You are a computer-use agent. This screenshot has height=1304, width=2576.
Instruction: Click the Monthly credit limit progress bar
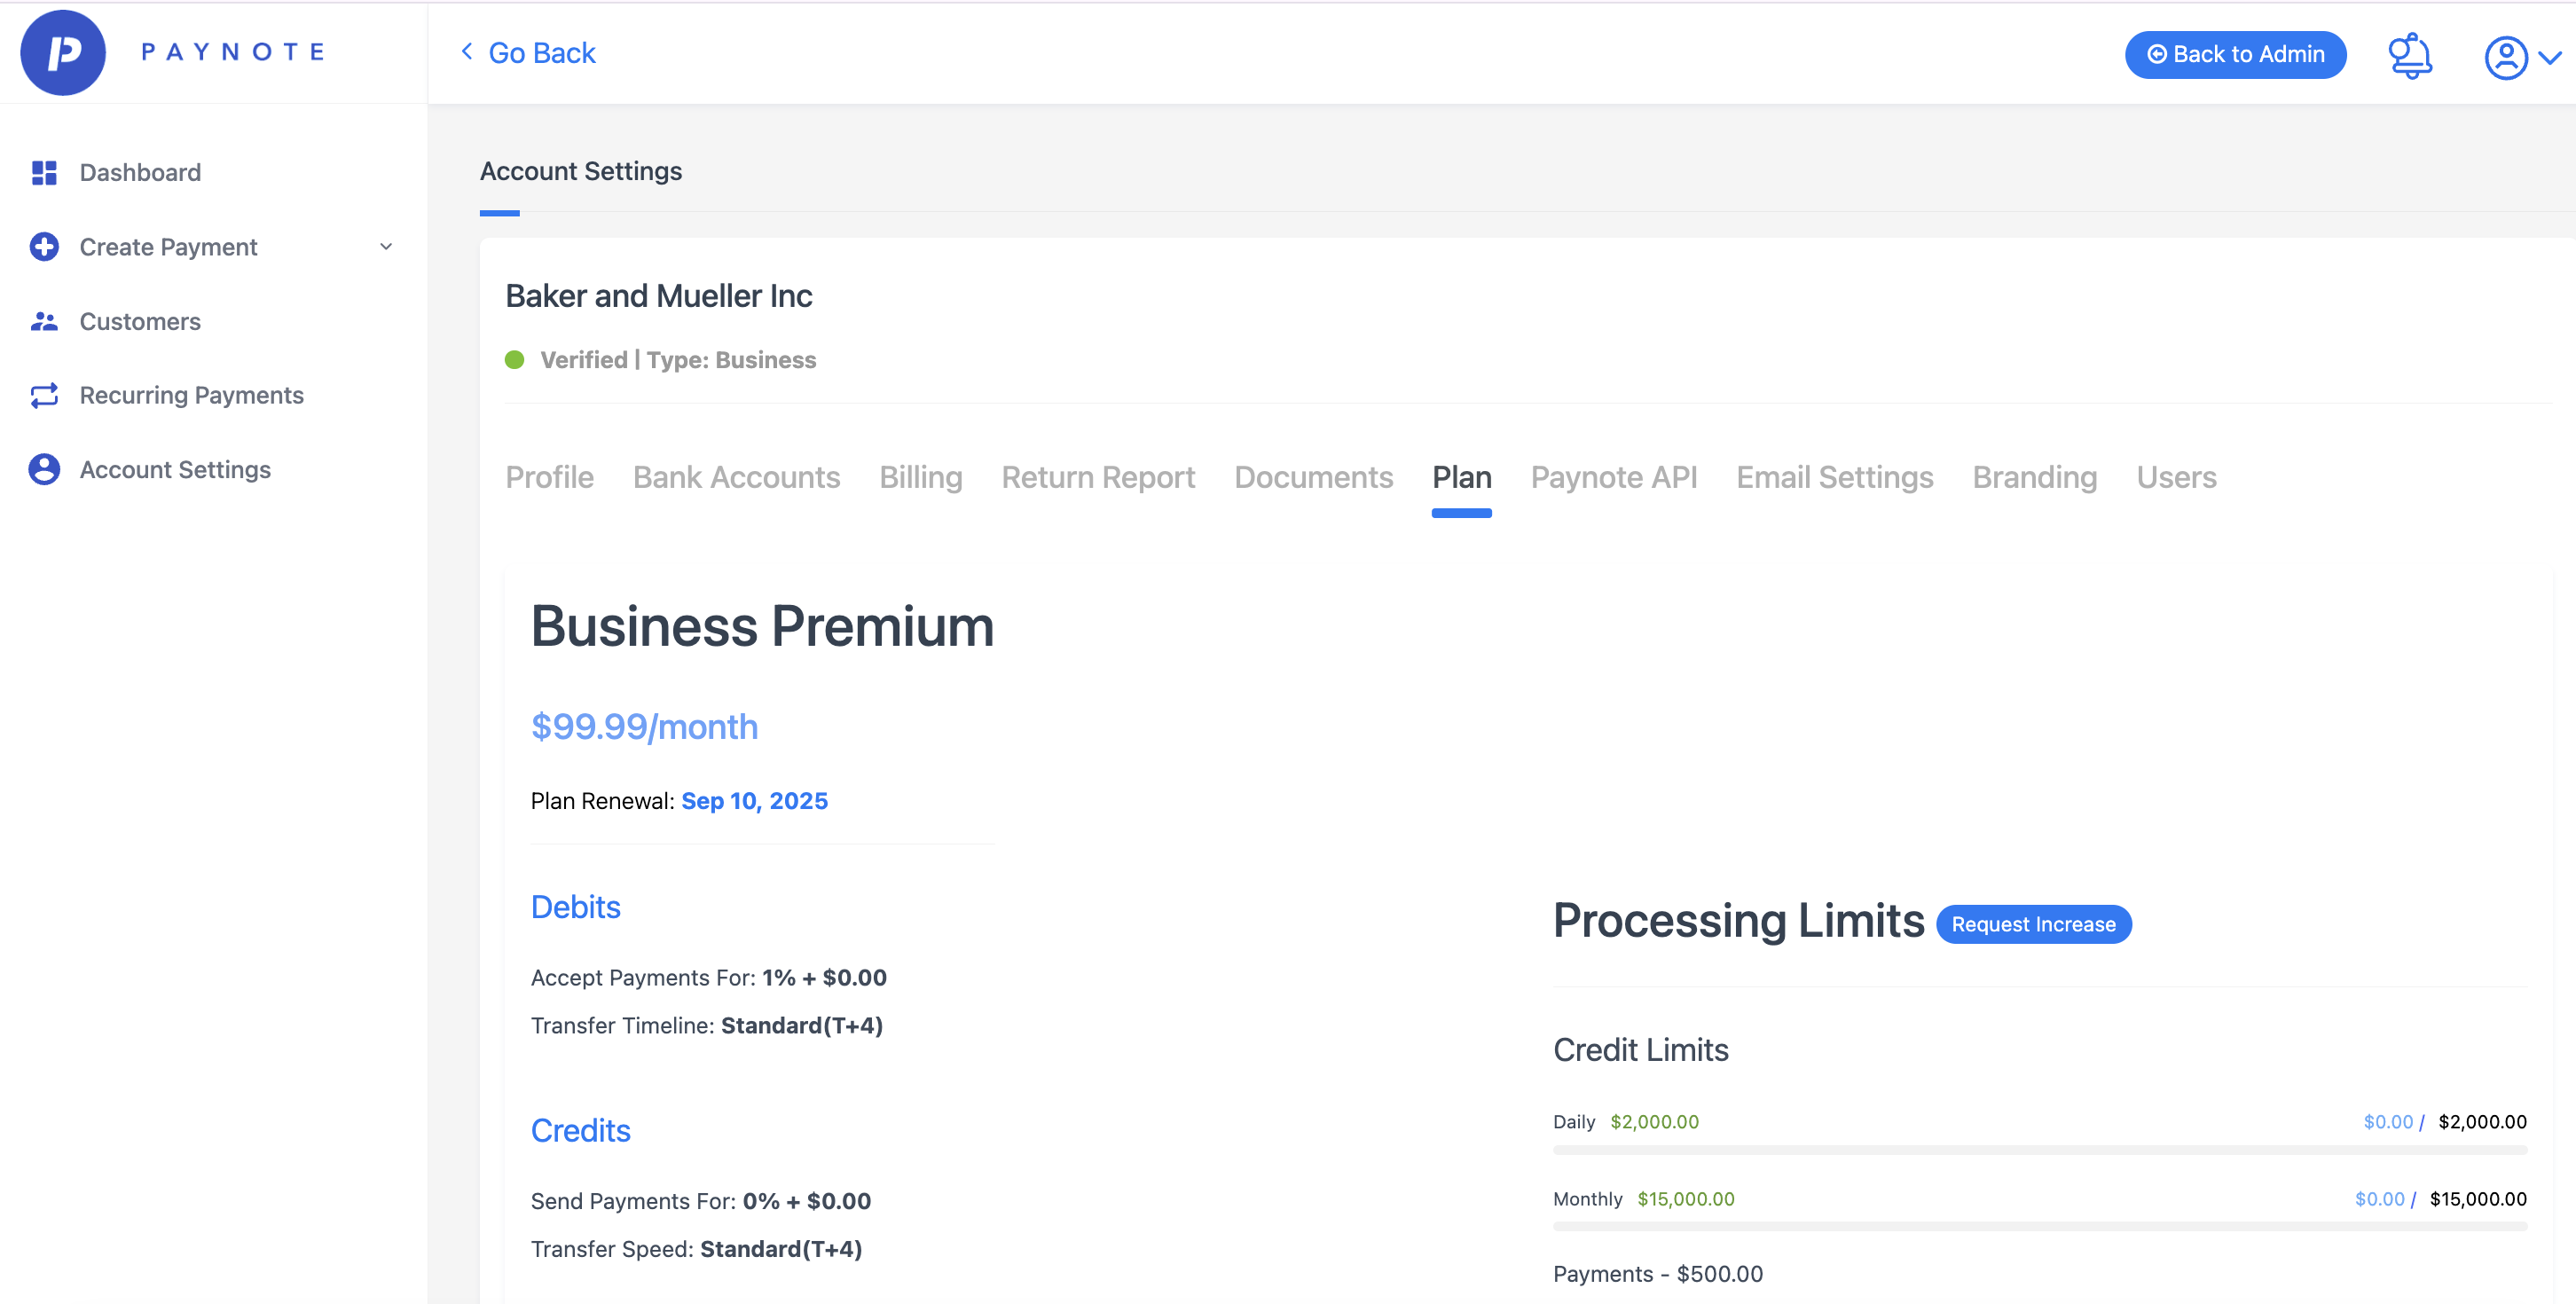click(x=2039, y=1227)
